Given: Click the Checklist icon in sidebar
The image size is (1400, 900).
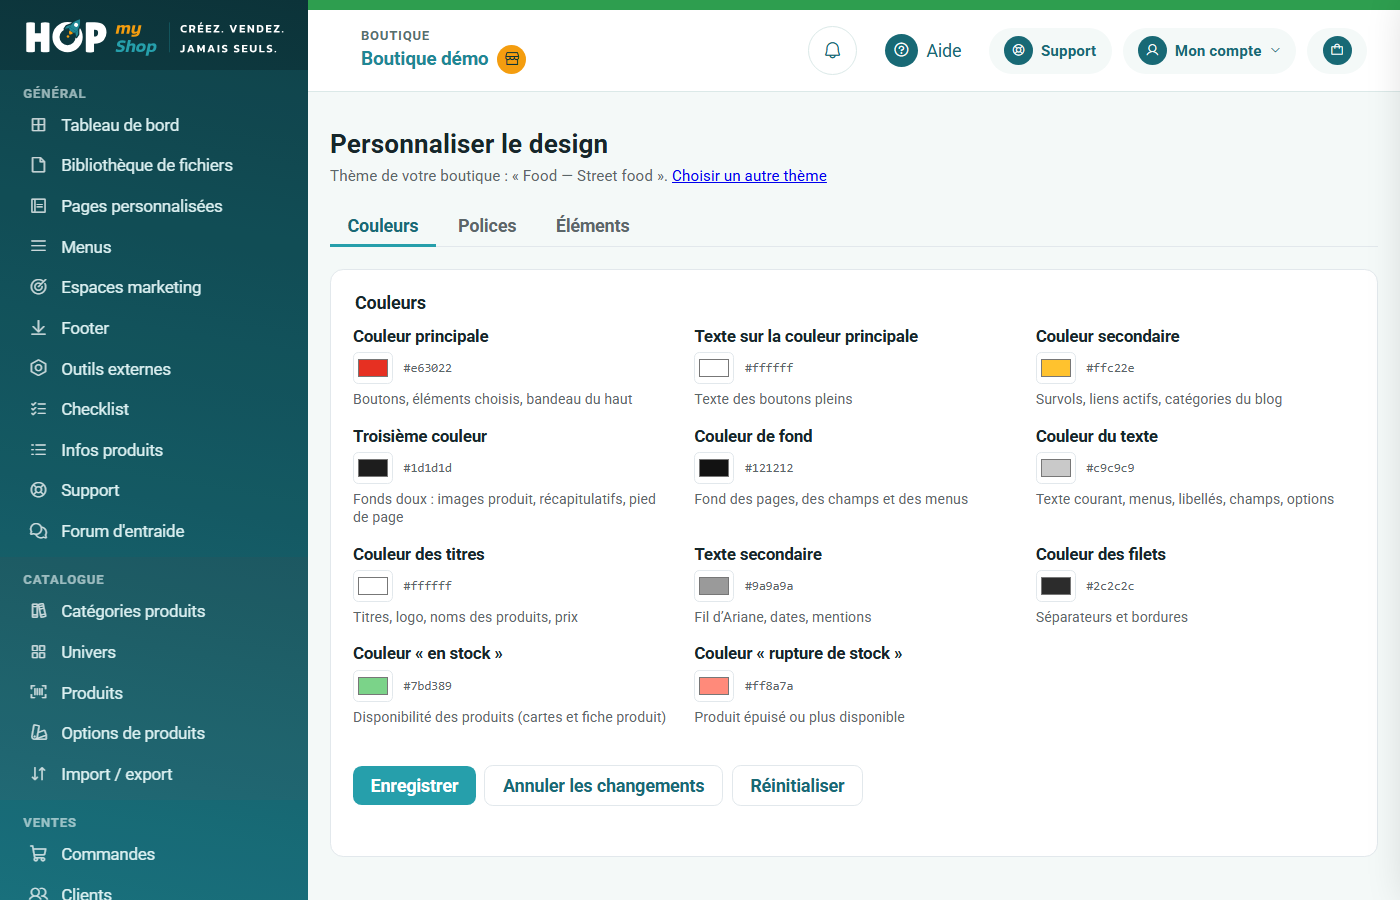Looking at the screenshot, I should click(39, 409).
